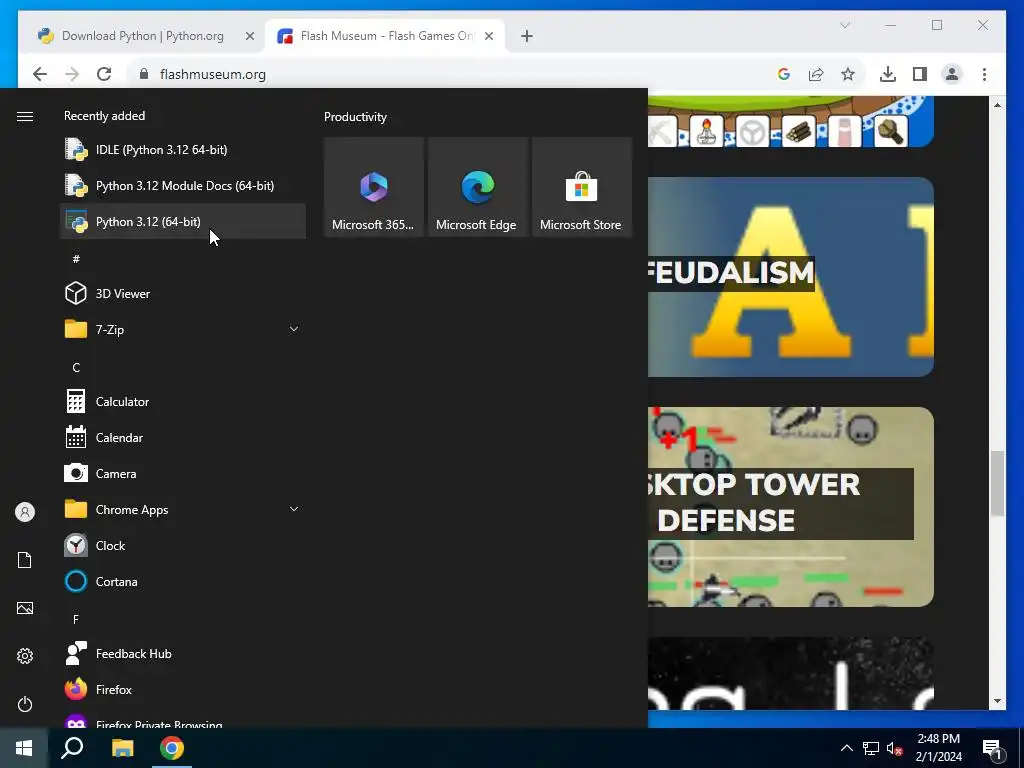Click the Recently added heading
The height and width of the screenshot is (768, 1024).
[x=104, y=116]
